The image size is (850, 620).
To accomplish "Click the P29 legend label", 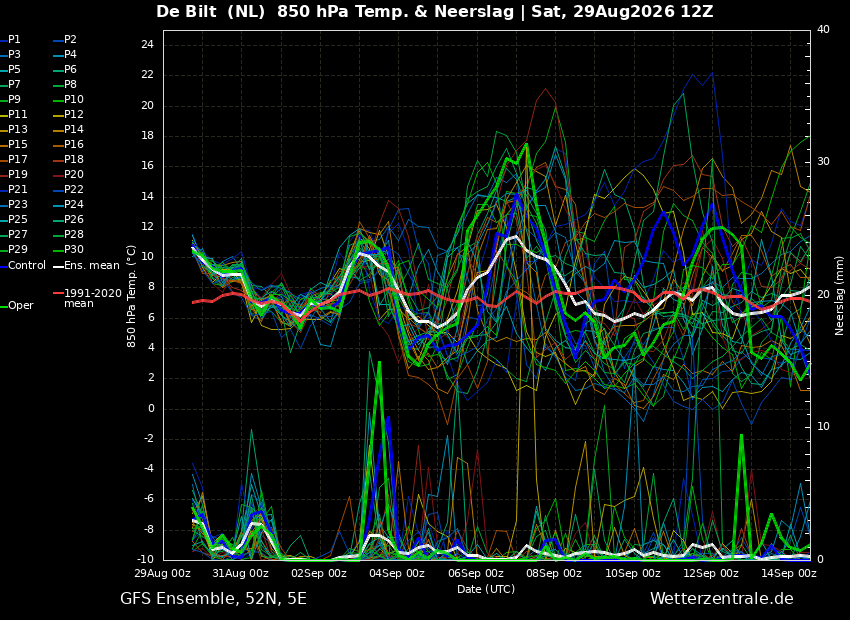I will click(x=14, y=249).
